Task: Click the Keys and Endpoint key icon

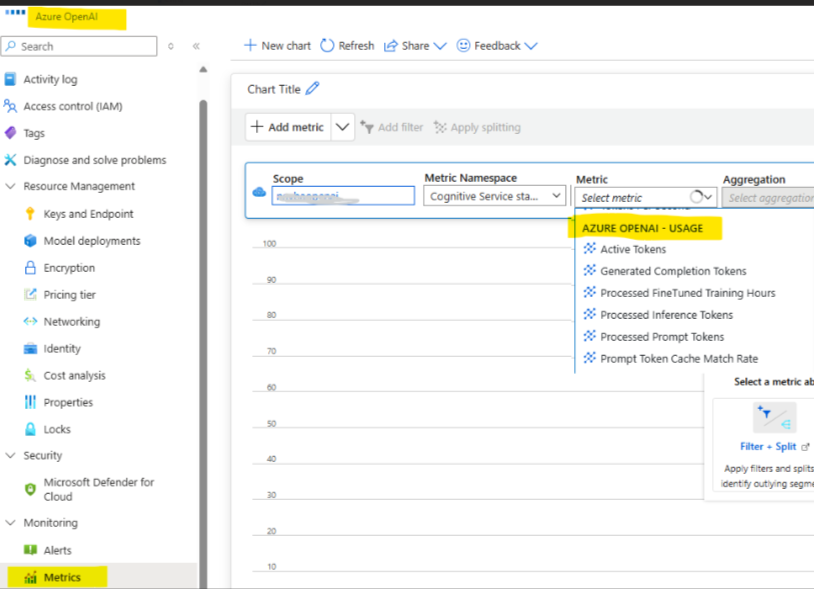Action: point(30,214)
